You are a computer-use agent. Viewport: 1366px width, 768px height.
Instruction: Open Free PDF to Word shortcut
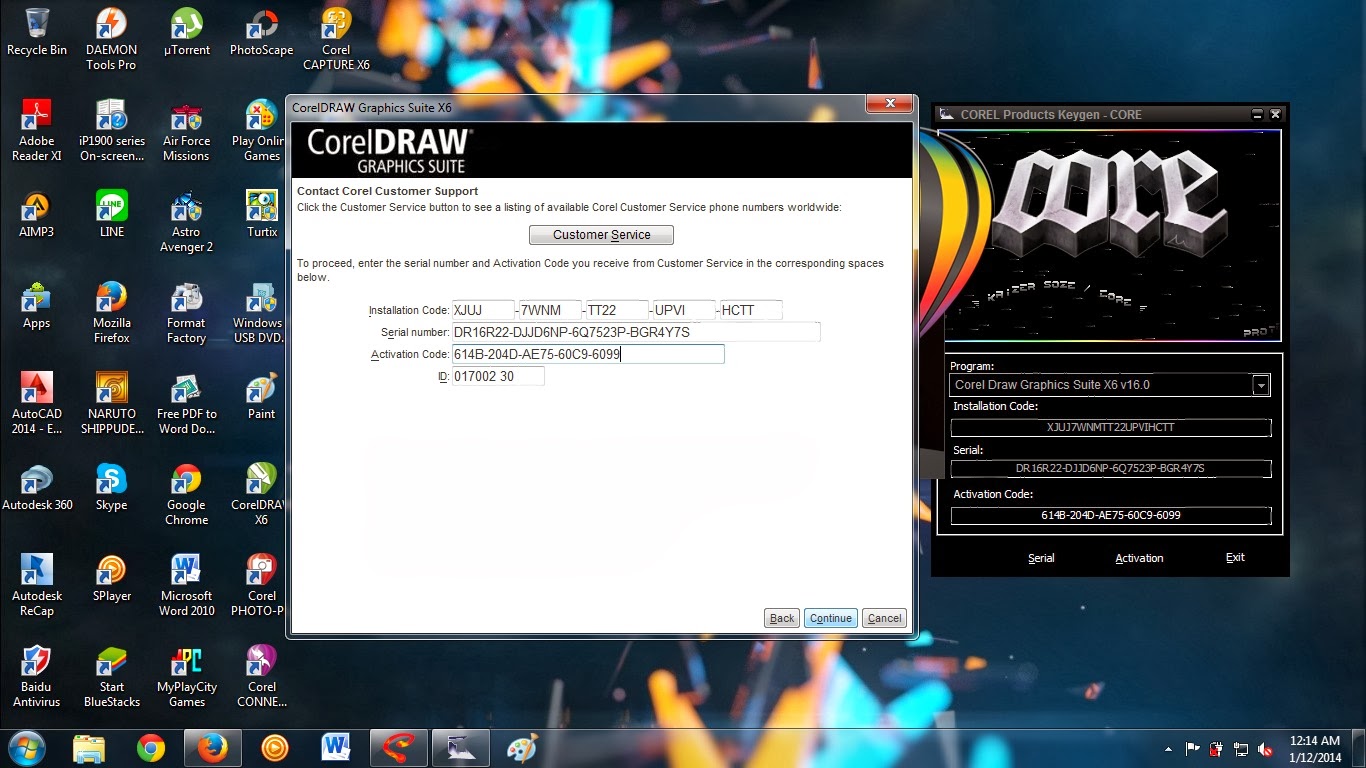coord(186,403)
